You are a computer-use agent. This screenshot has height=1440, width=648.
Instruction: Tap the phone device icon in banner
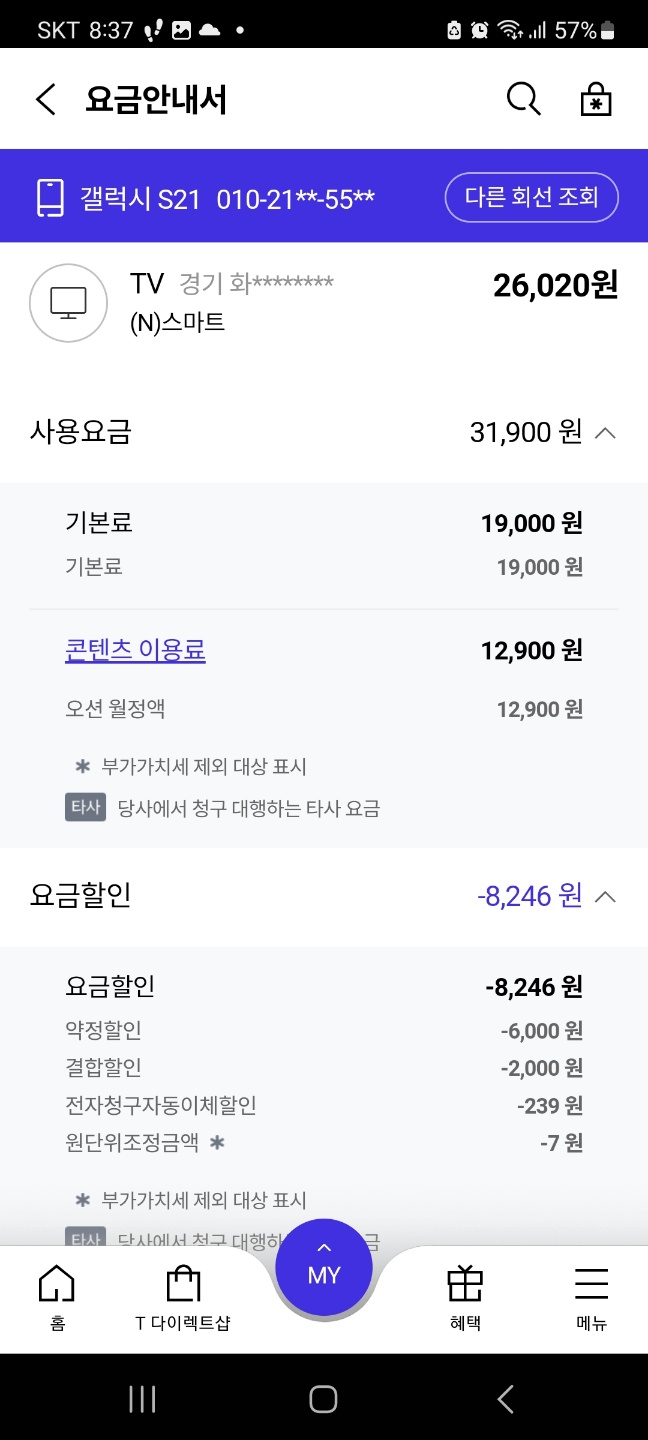(x=50, y=197)
